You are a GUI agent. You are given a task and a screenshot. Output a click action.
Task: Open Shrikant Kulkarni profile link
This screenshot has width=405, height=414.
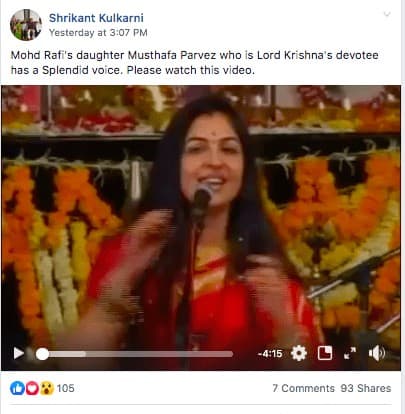96,18
